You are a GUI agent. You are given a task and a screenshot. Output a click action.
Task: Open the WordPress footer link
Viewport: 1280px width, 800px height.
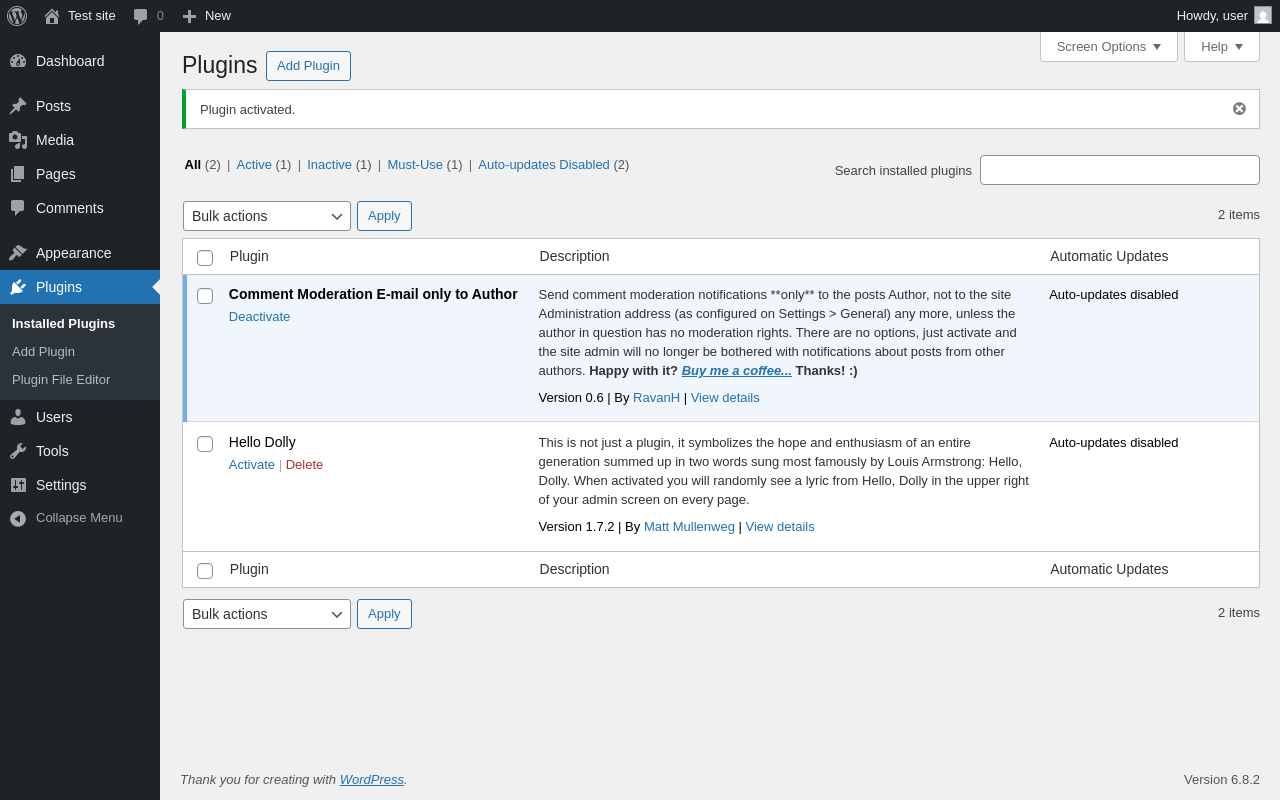pos(372,780)
